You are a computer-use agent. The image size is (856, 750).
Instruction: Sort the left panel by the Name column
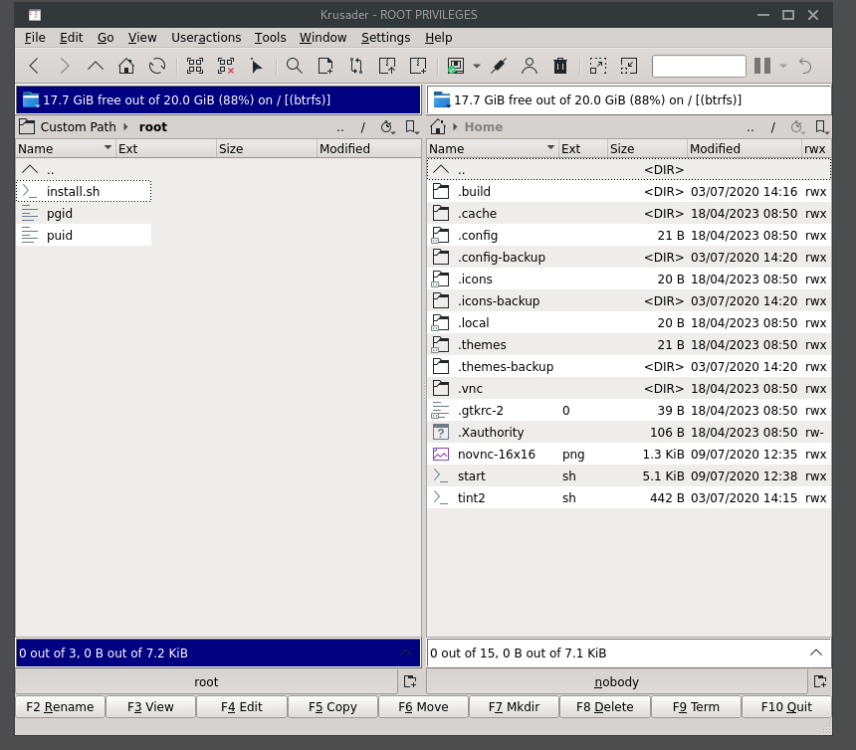click(x=66, y=148)
